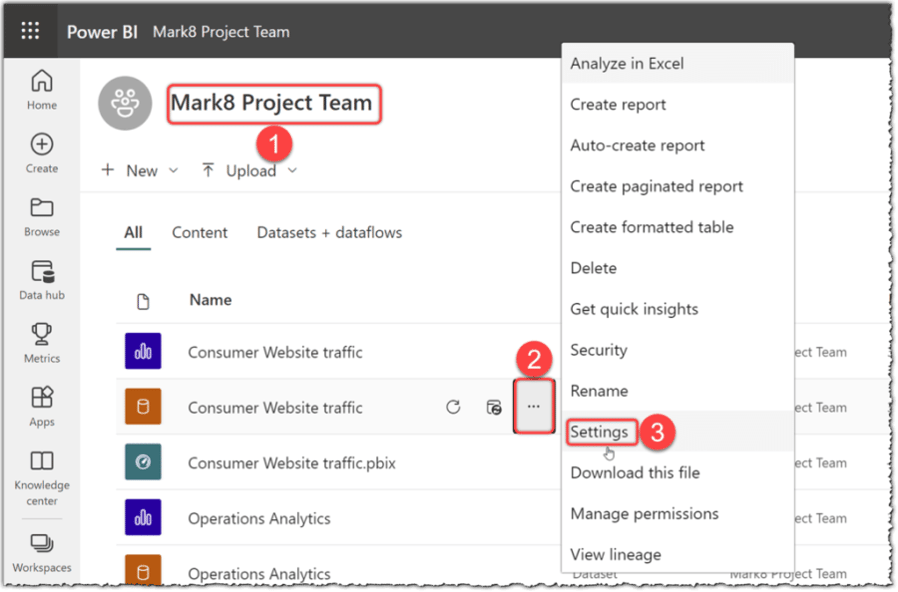Click the Operations Analytics dataset icon
This screenshot has height=592, width=898.
point(143,571)
